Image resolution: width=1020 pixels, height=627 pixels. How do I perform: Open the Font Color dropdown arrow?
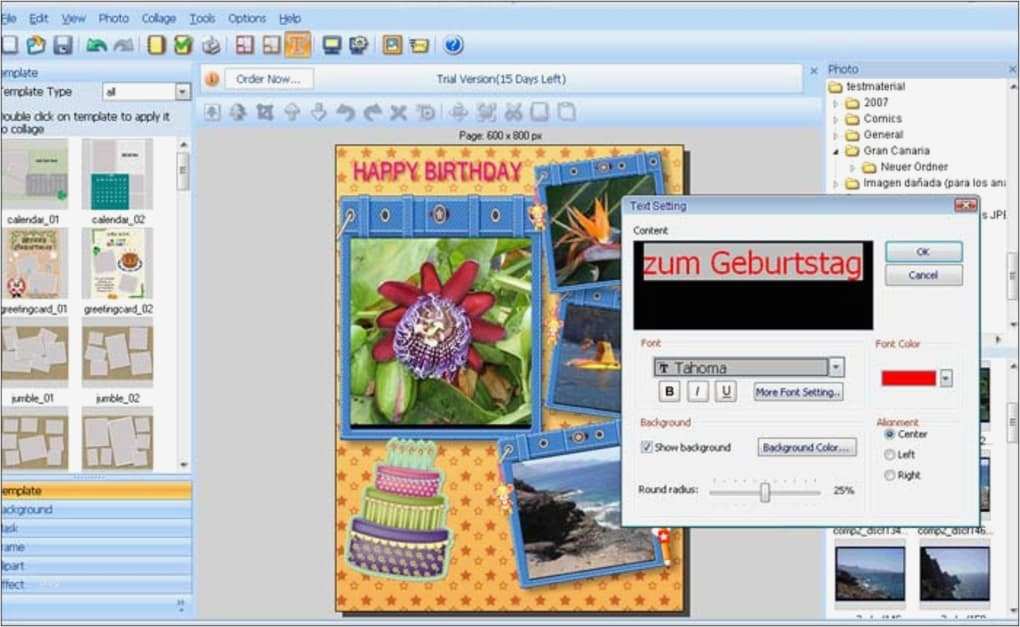click(946, 378)
